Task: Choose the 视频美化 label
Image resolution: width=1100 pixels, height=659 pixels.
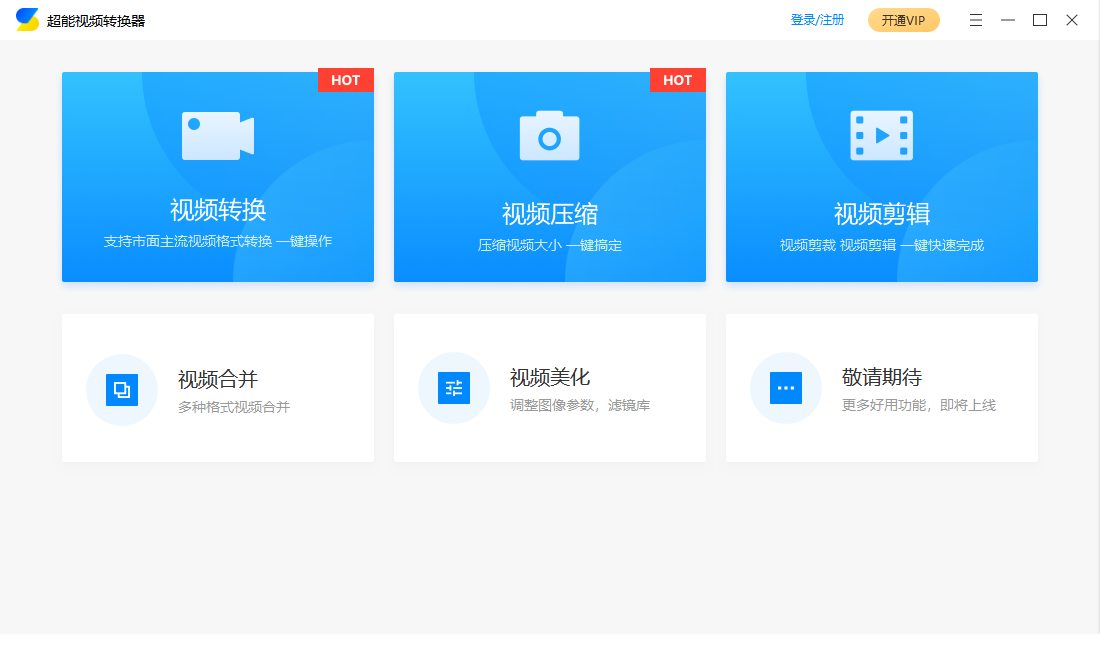Action: (550, 377)
